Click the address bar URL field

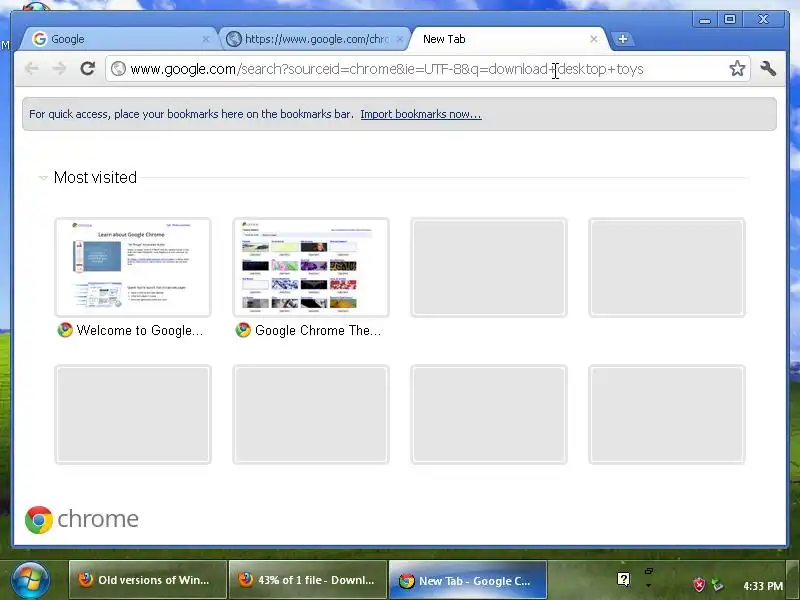pyautogui.click(x=428, y=68)
